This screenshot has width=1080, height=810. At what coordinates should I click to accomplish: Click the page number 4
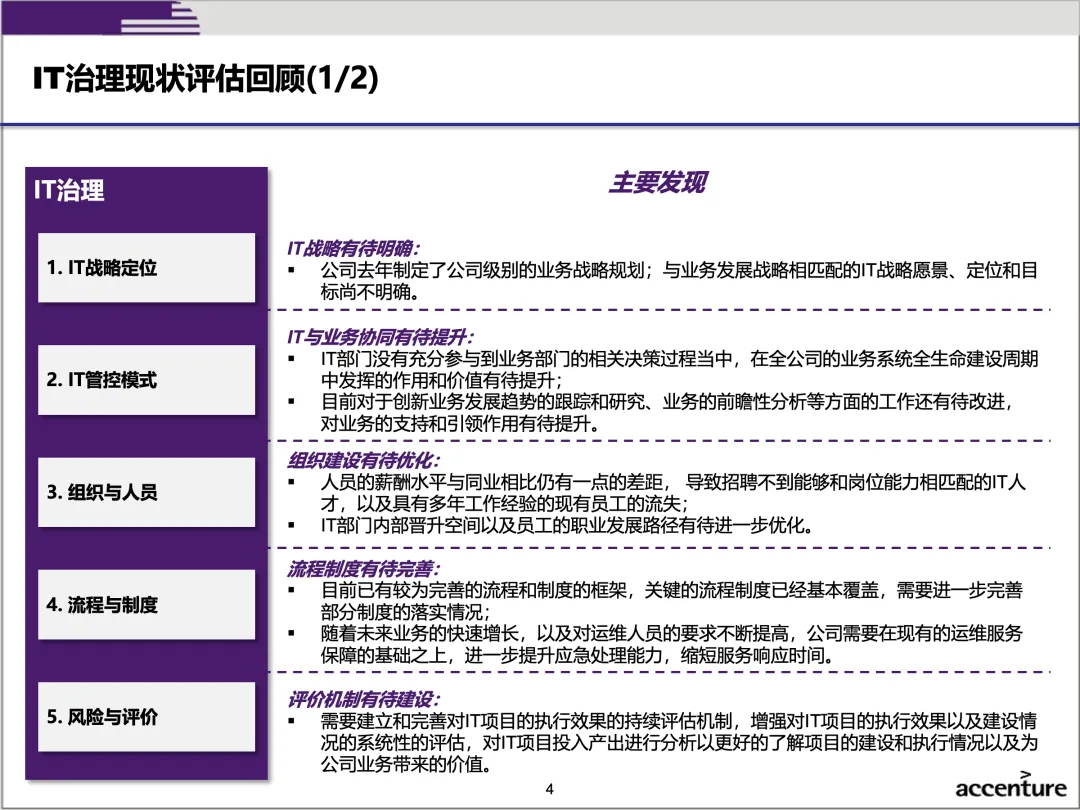tap(550, 789)
